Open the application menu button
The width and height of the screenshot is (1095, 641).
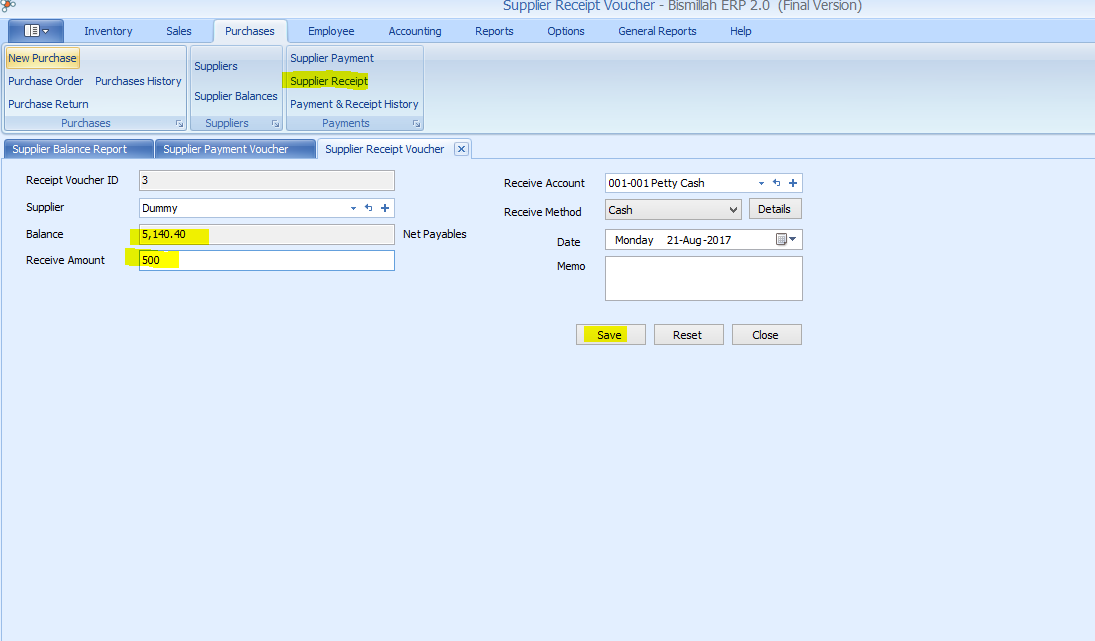[x=36, y=31]
